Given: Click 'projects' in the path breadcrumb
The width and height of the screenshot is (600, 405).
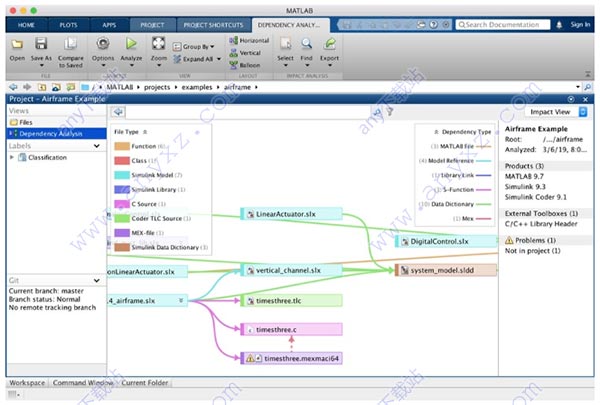Looking at the screenshot, I should click(x=157, y=87).
